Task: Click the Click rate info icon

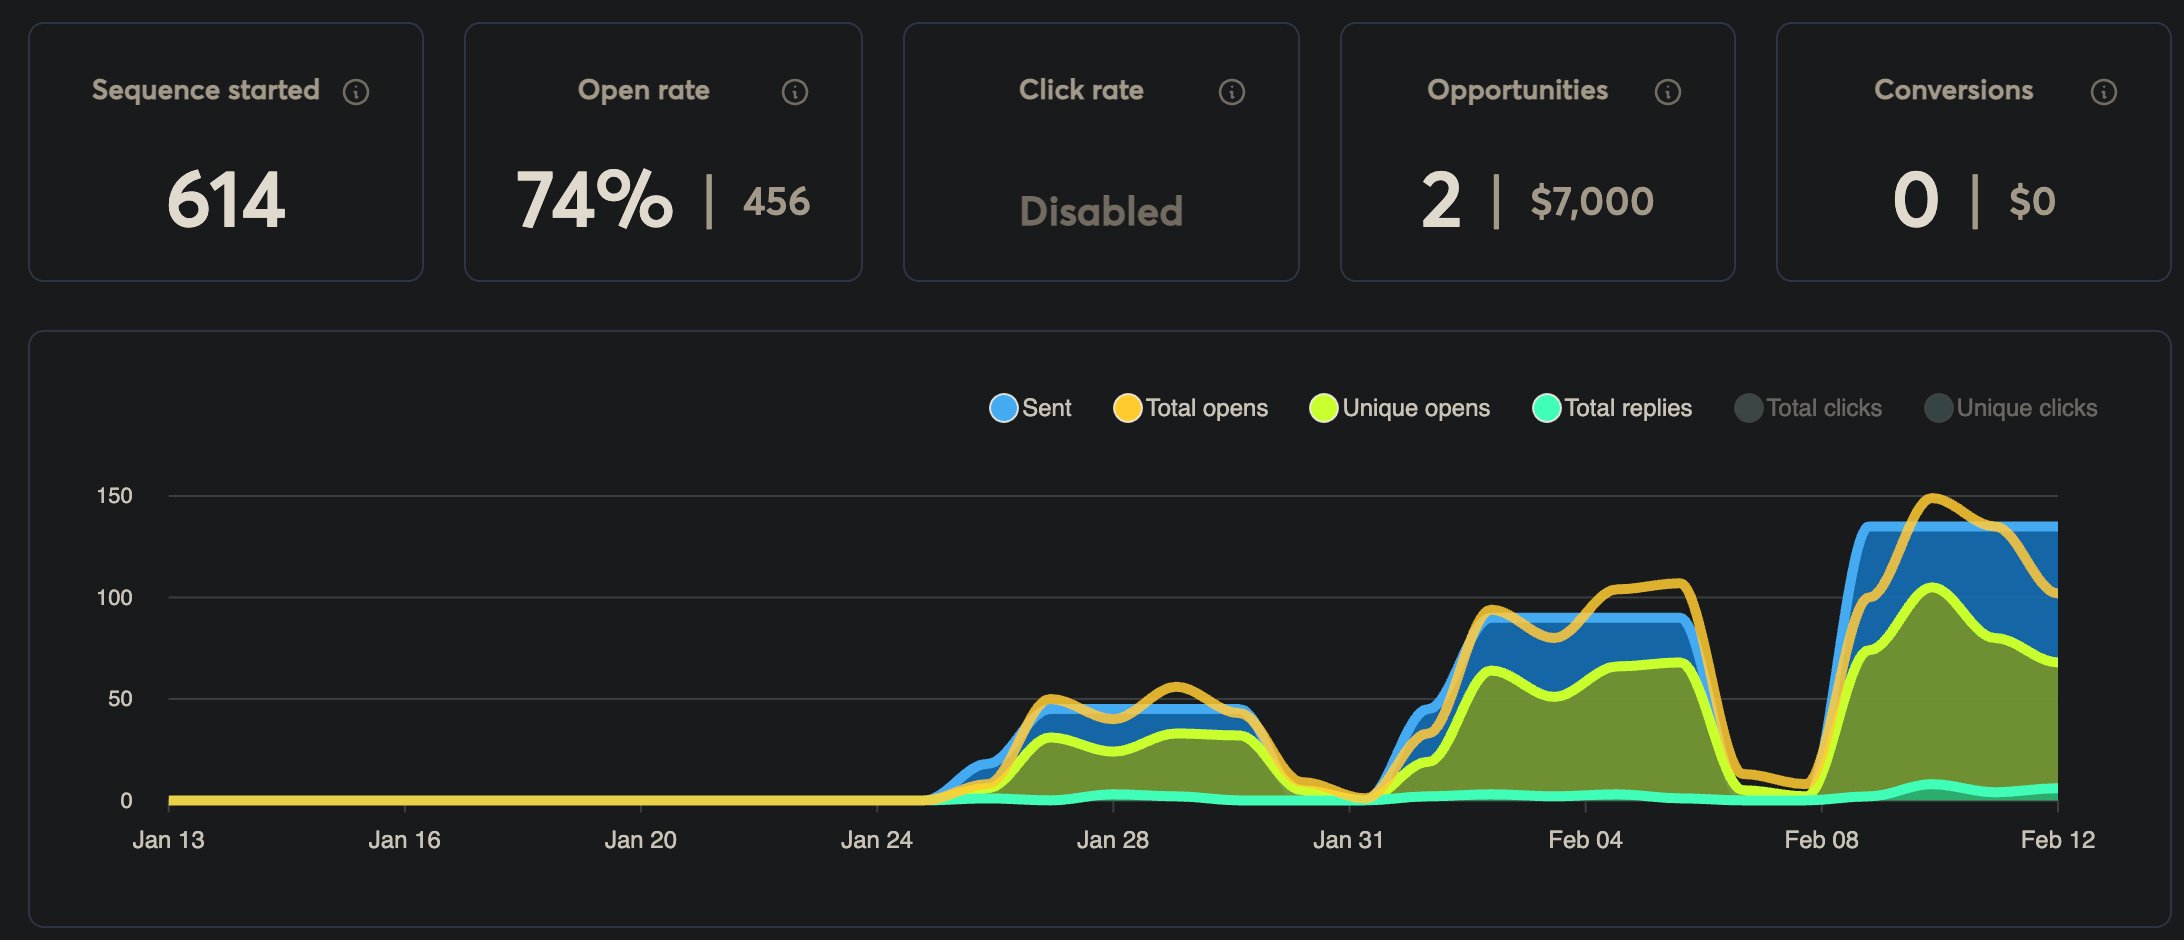Action: pos(1232,92)
